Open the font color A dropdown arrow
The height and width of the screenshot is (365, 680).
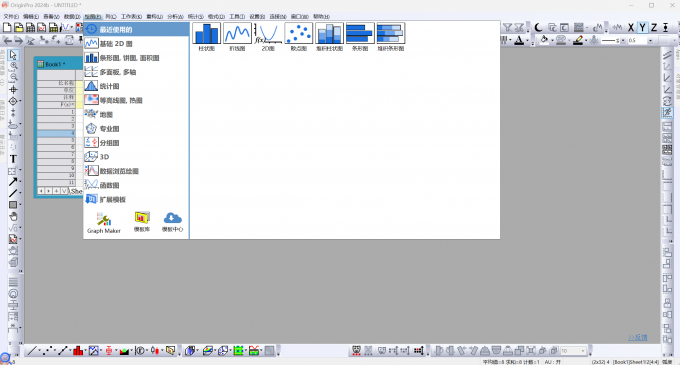tap(527, 41)
